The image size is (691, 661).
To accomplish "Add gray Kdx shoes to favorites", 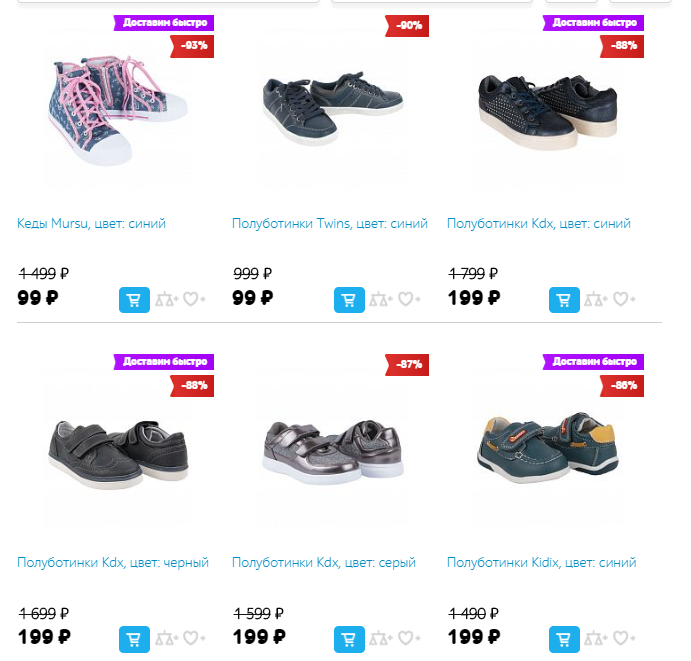I will (x=409, y=638).
